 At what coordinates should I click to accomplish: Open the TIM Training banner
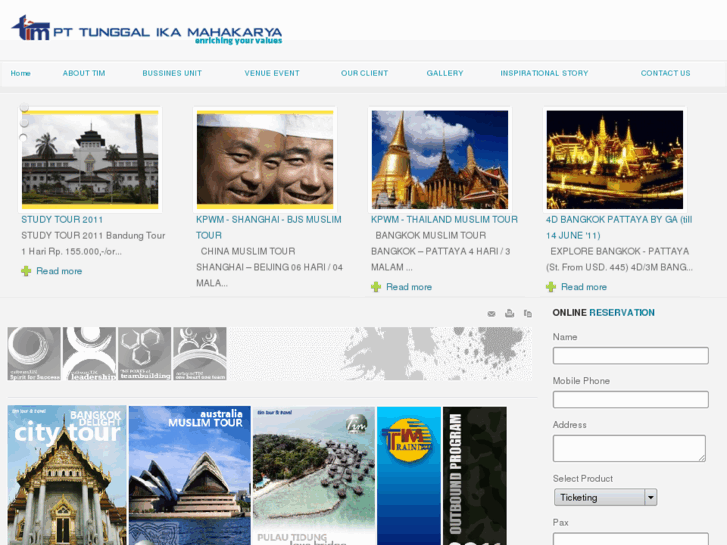[x=409, y=475]
